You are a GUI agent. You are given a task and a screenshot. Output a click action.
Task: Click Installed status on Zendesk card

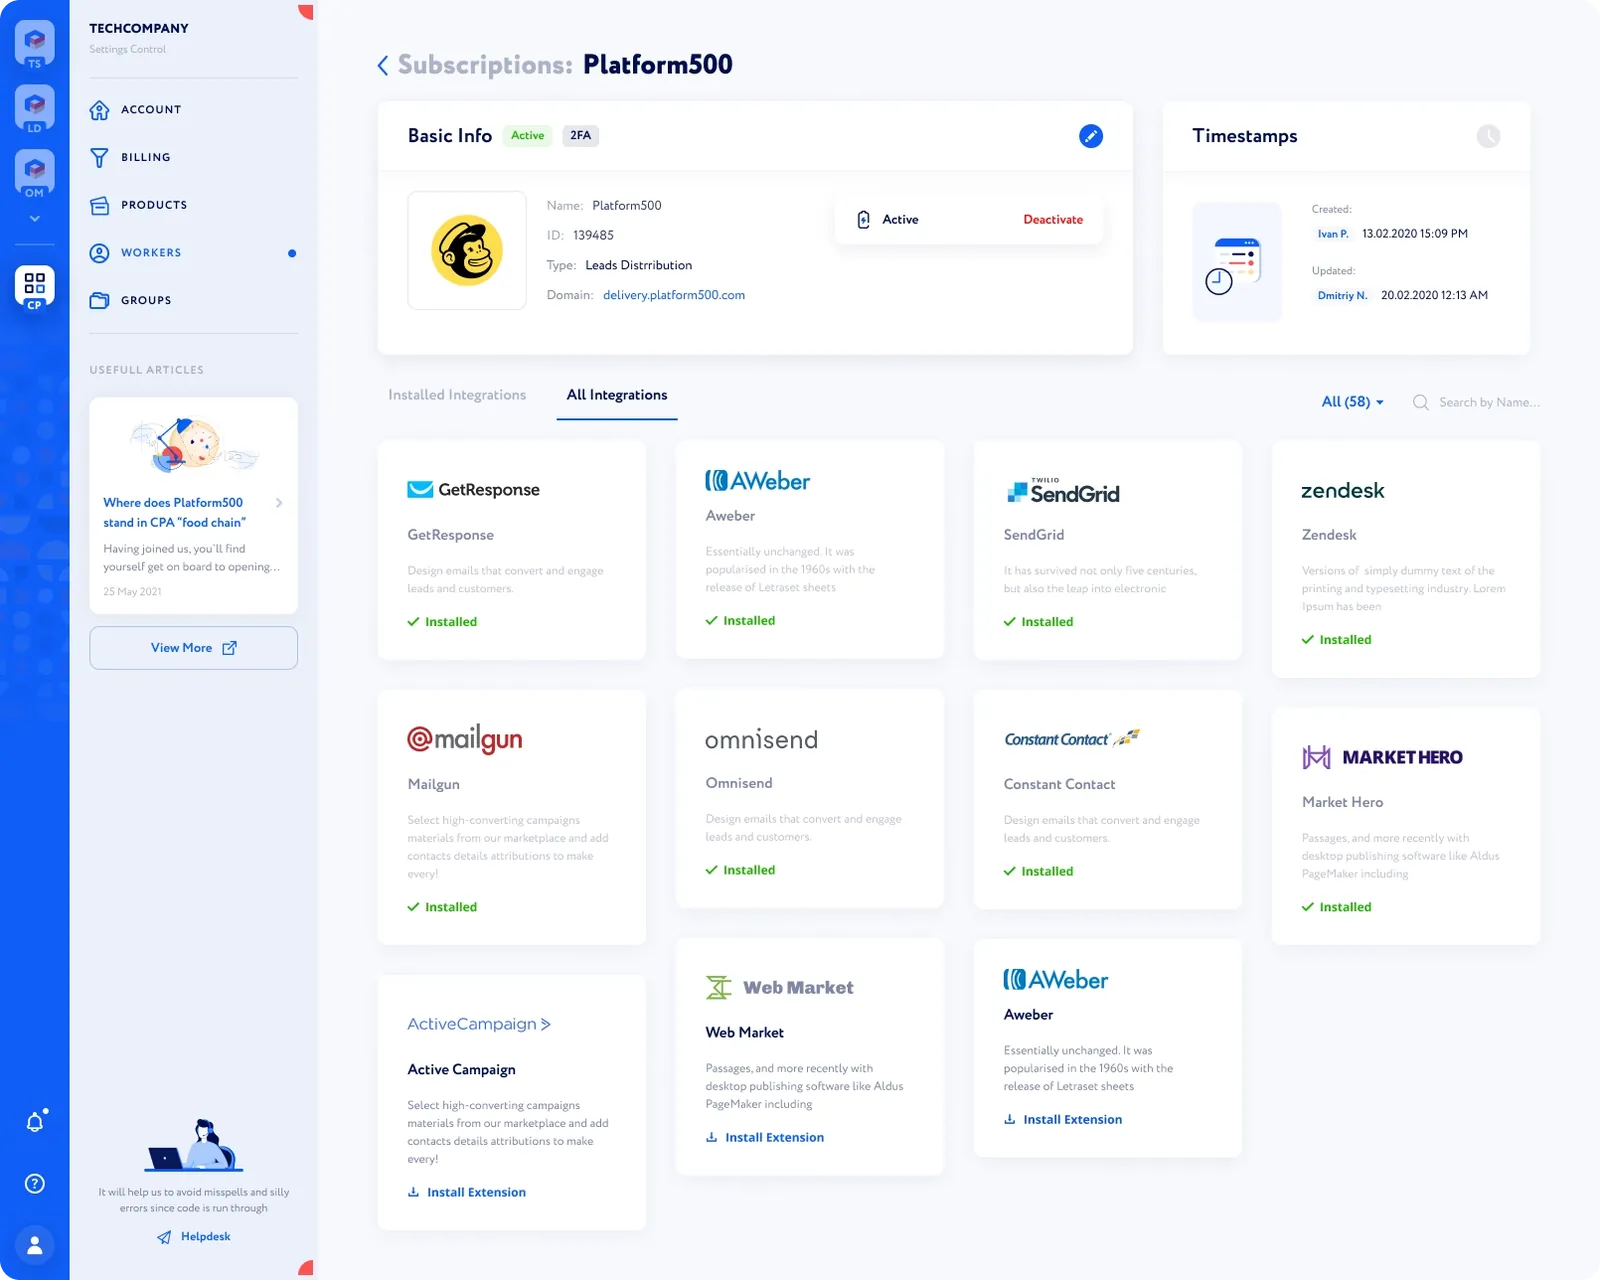[1336, 640]
